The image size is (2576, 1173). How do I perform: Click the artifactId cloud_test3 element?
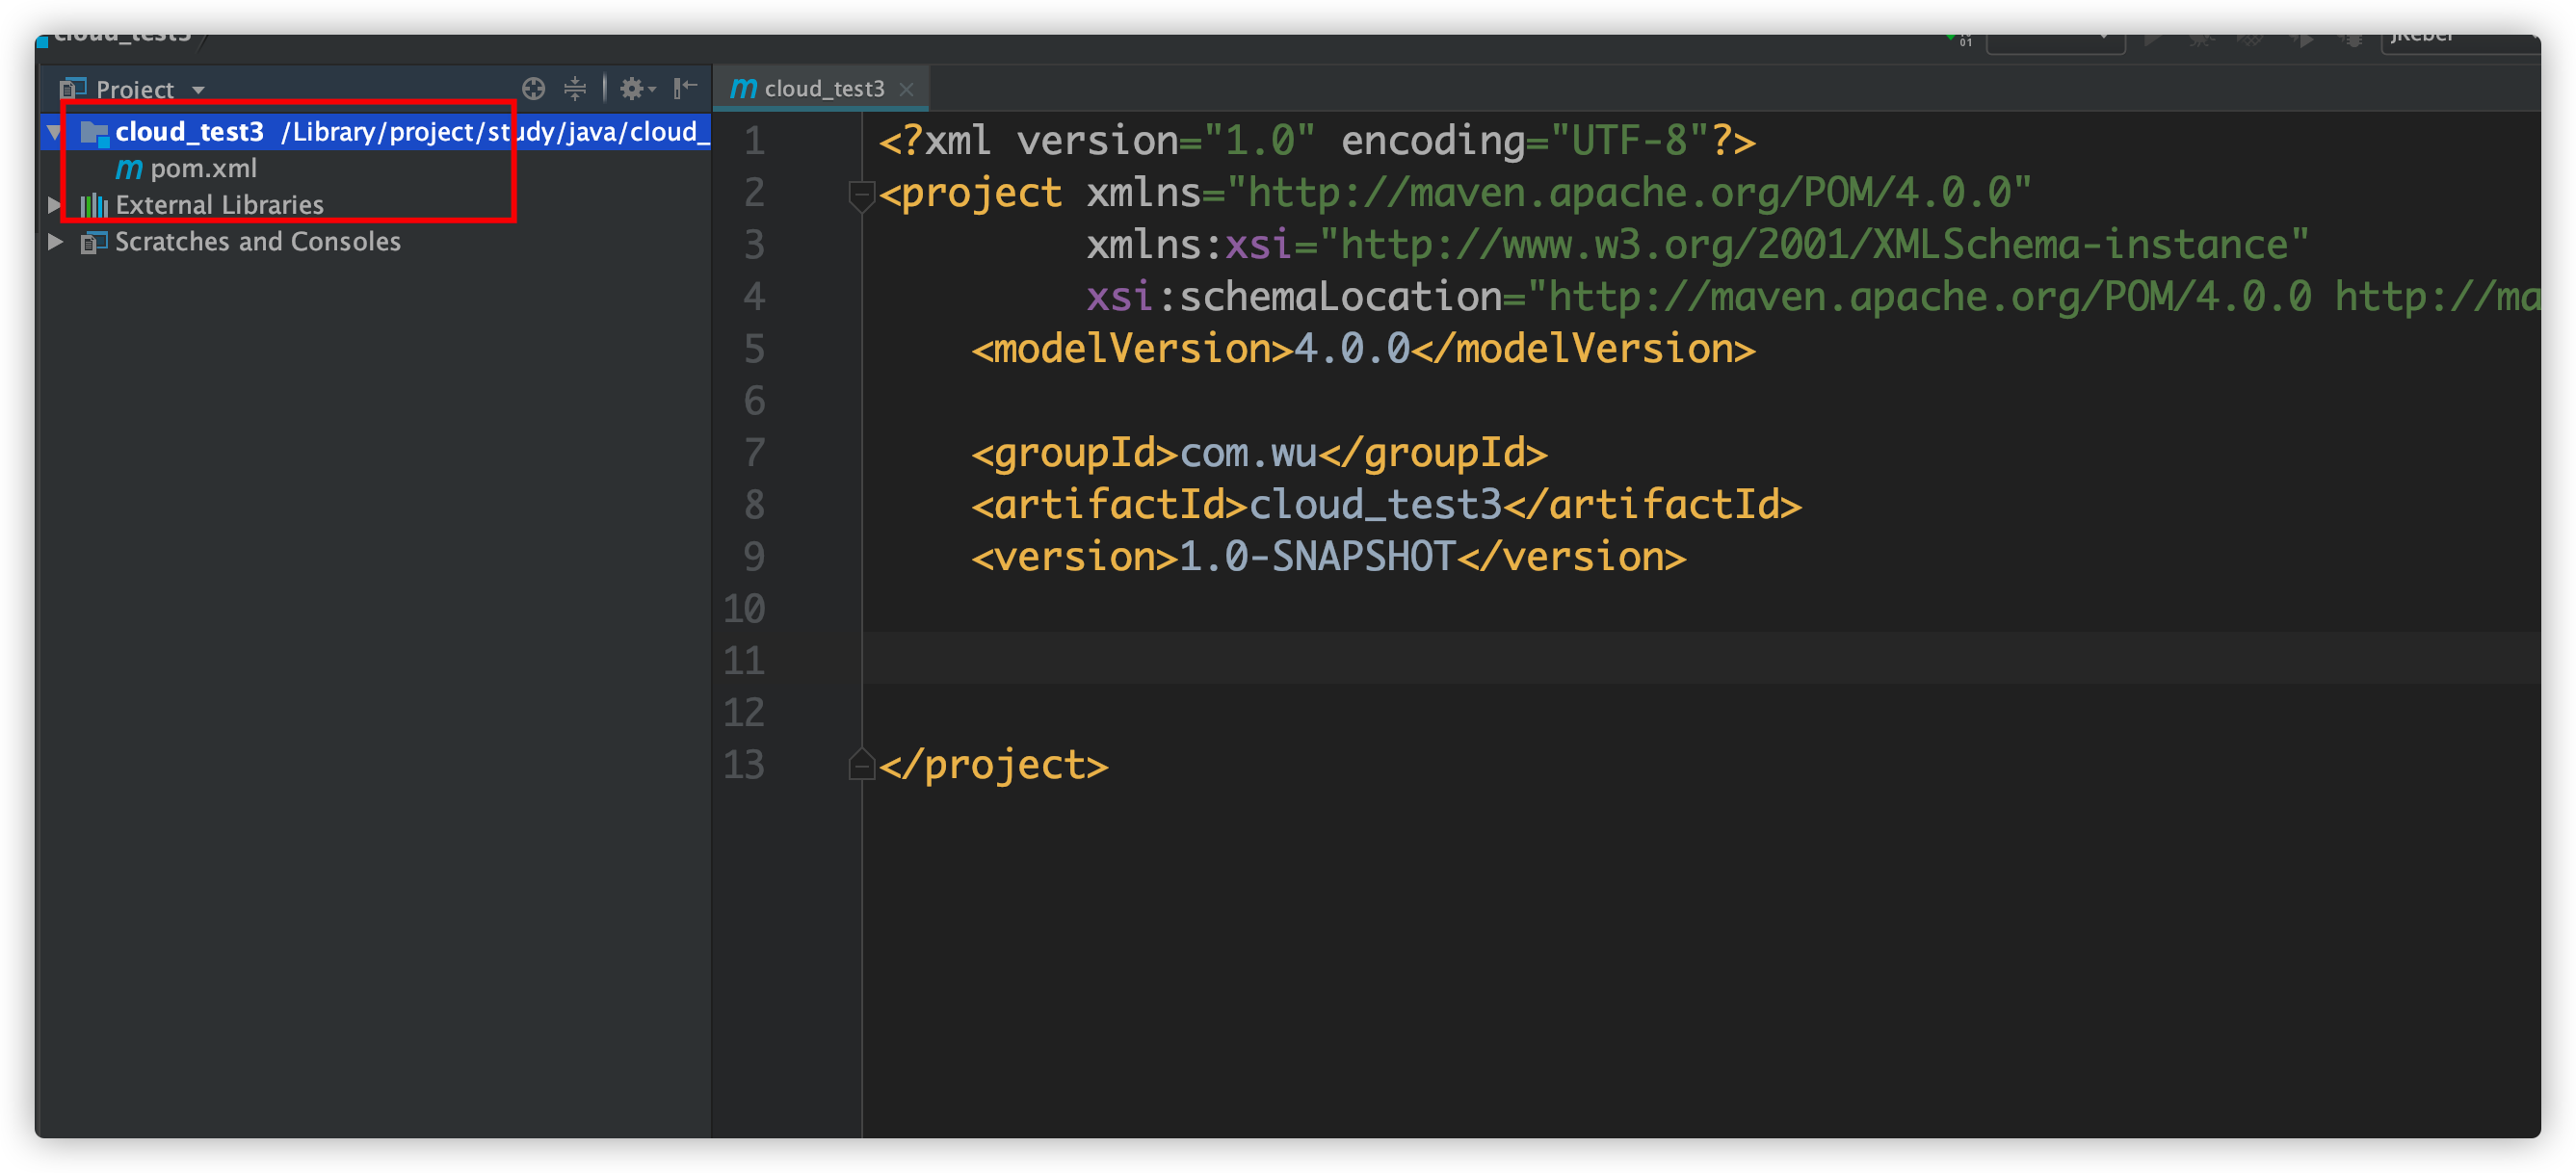pos(1386,505)
